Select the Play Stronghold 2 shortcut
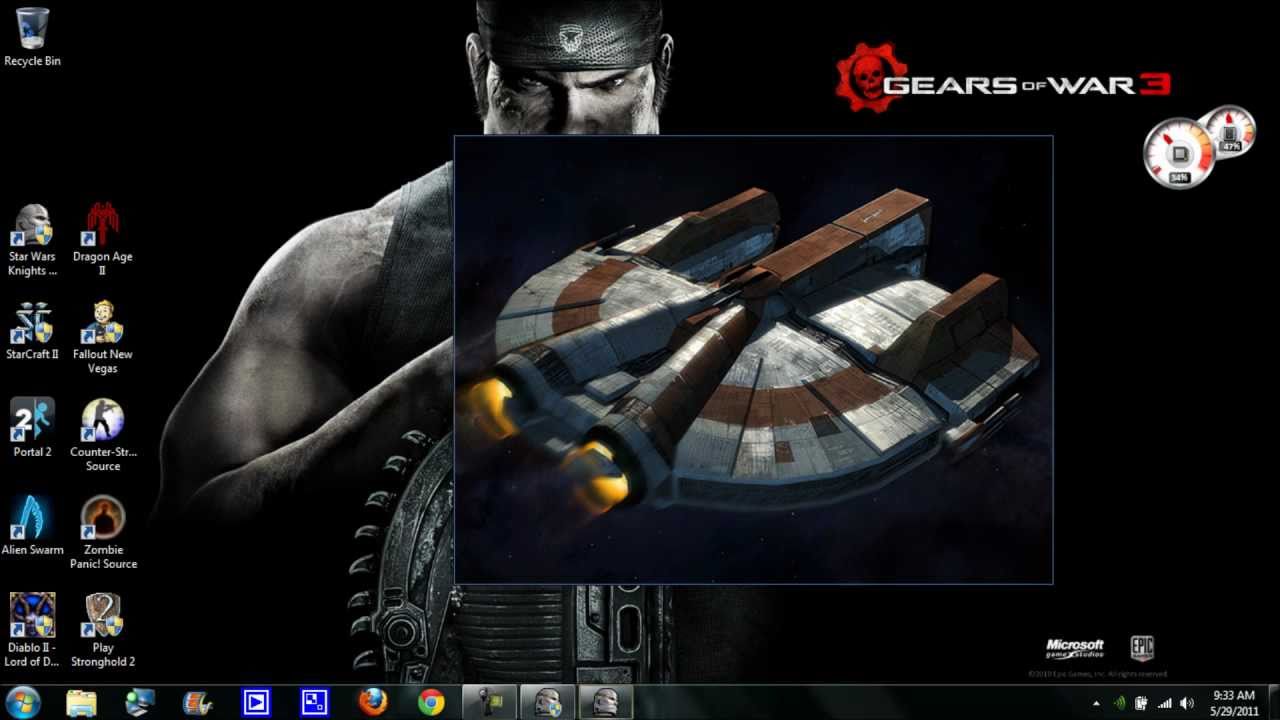1280x720 pixels. [102, 631]
